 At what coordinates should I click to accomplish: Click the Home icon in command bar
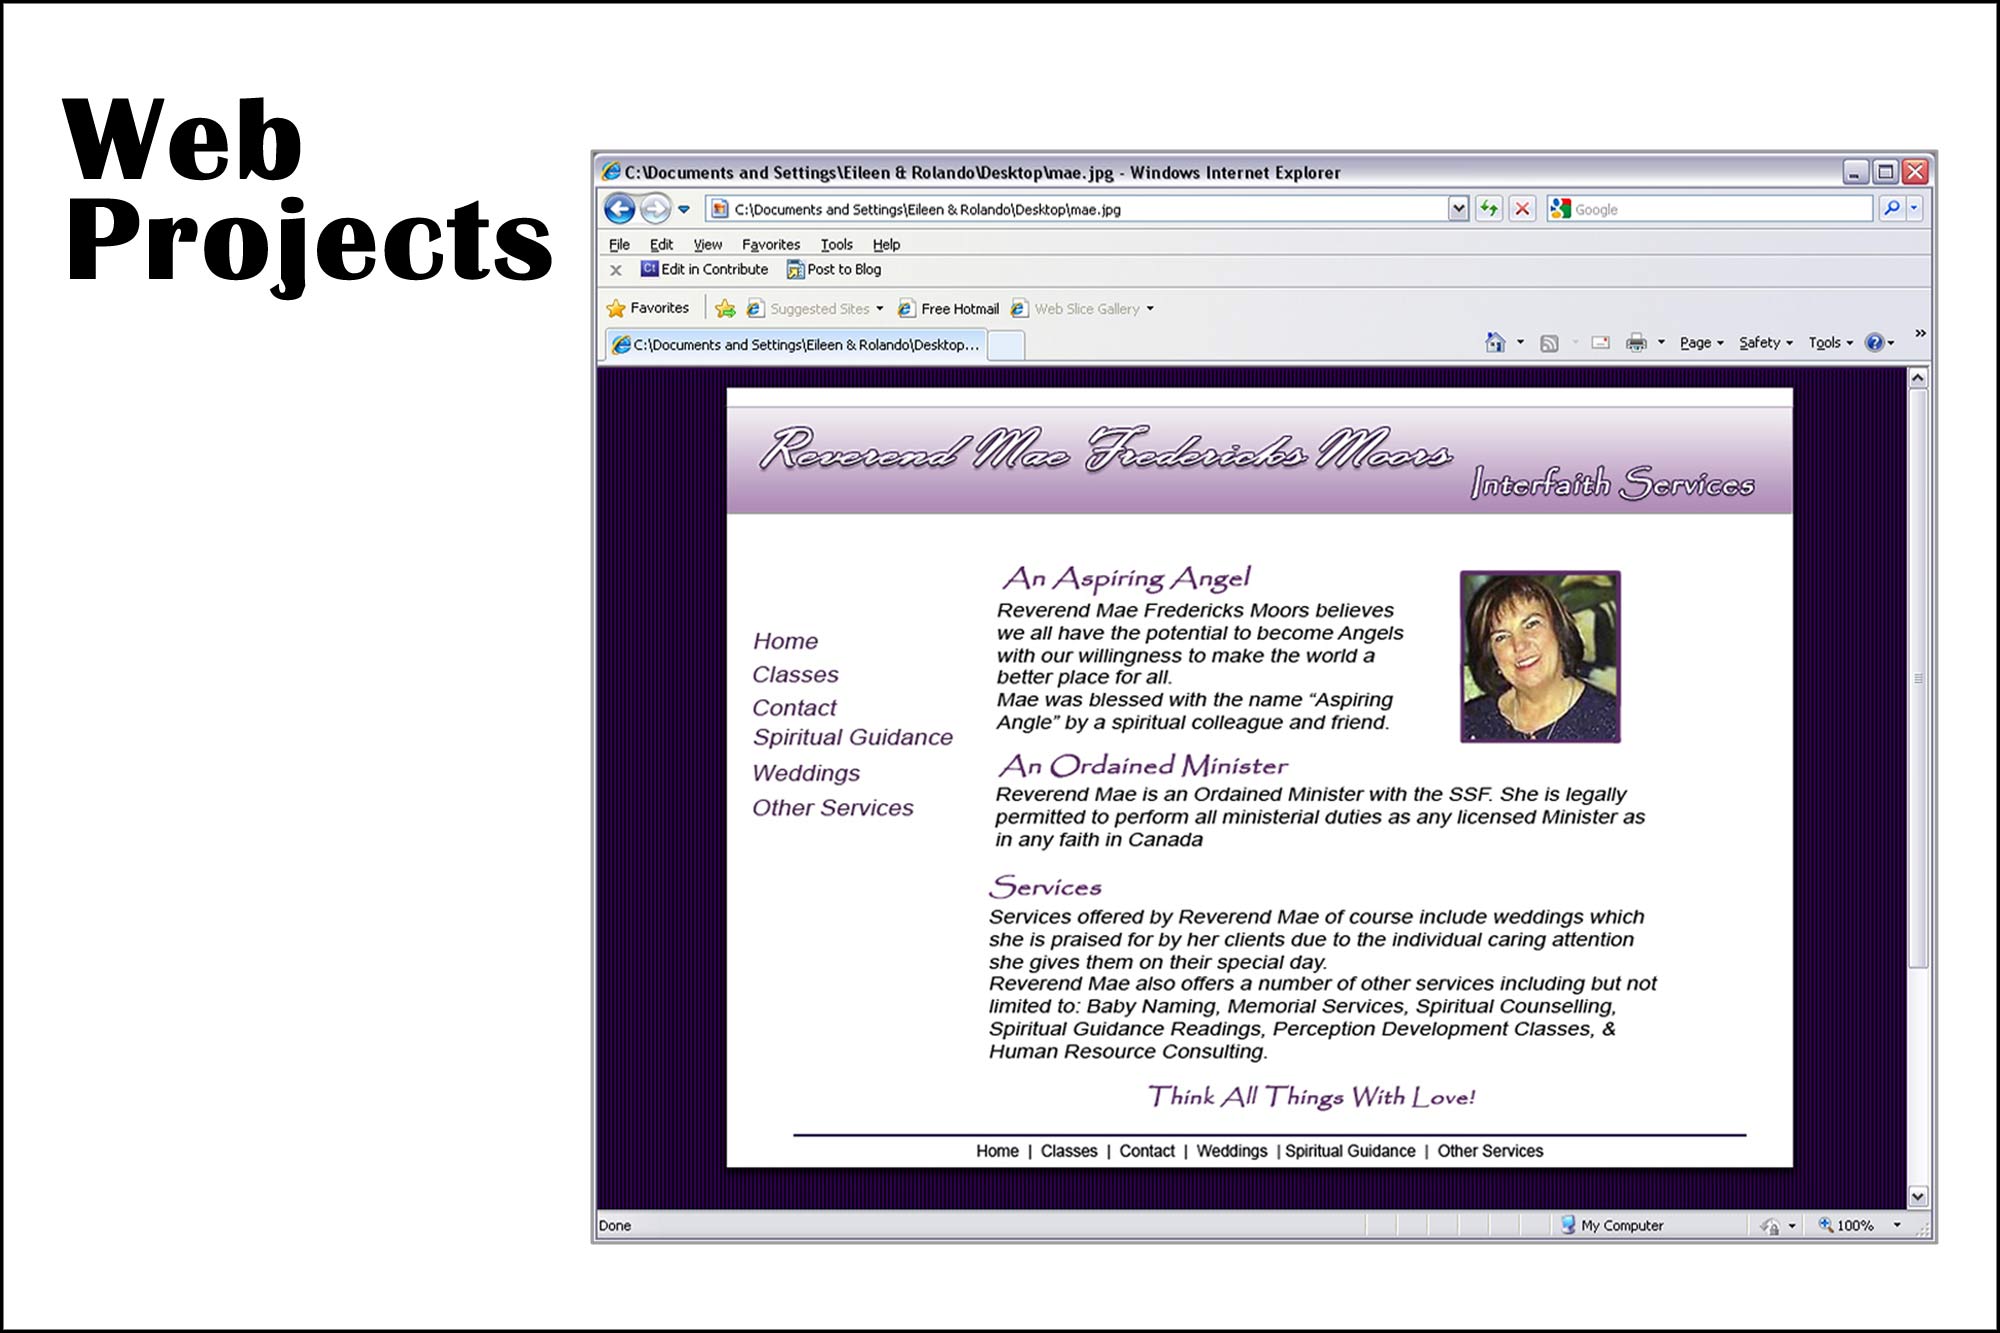[1495, 343]
